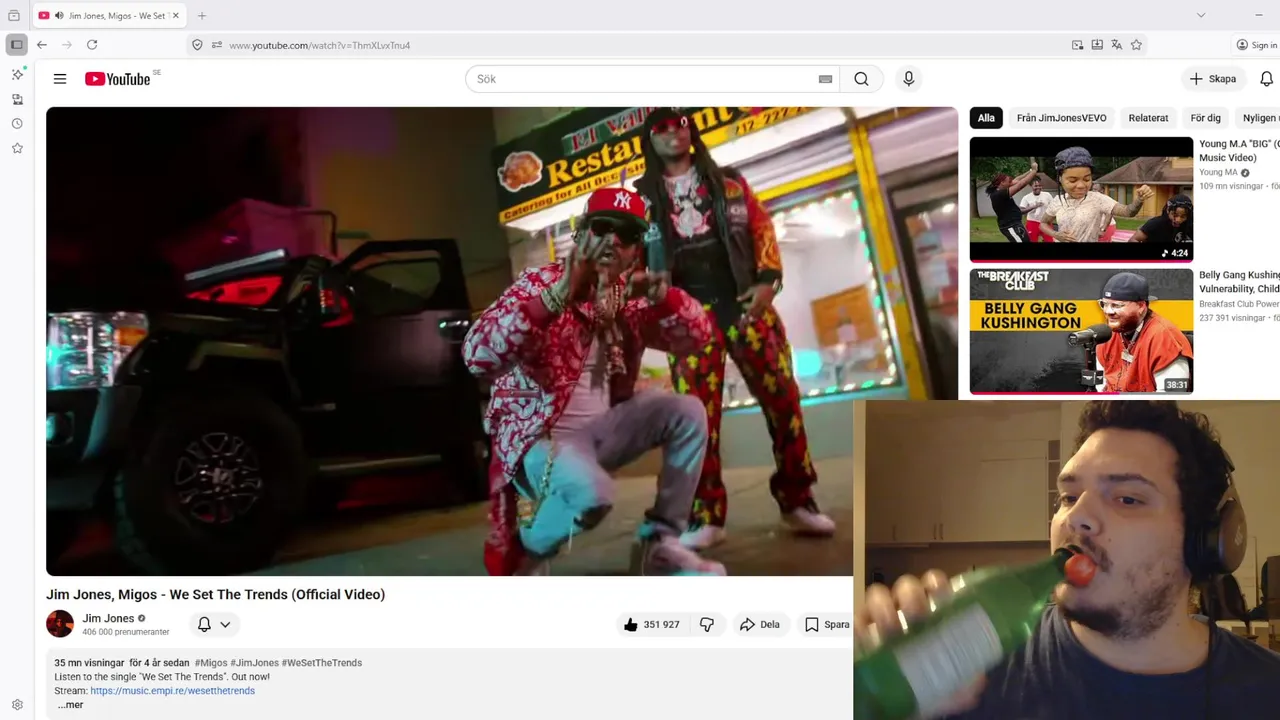Open a new browser tab
Viewport: 1280px width, 720px height.
pyautogui.click(x=202, y=16)
